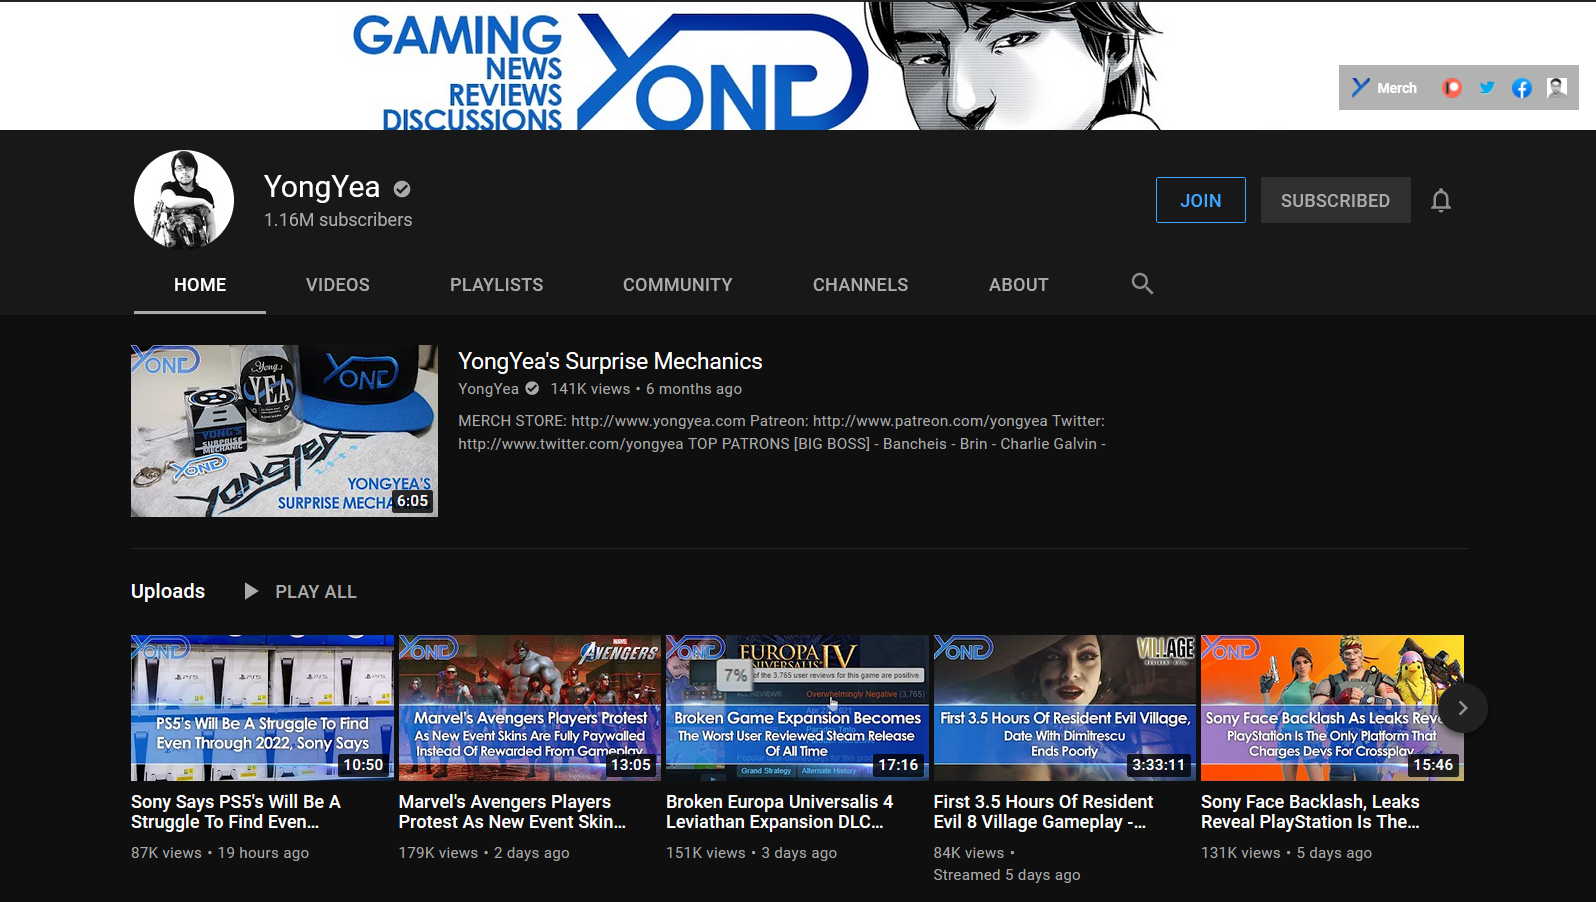Open the Merch link in banner
1596x902 pixels.
click(1384, 88)
